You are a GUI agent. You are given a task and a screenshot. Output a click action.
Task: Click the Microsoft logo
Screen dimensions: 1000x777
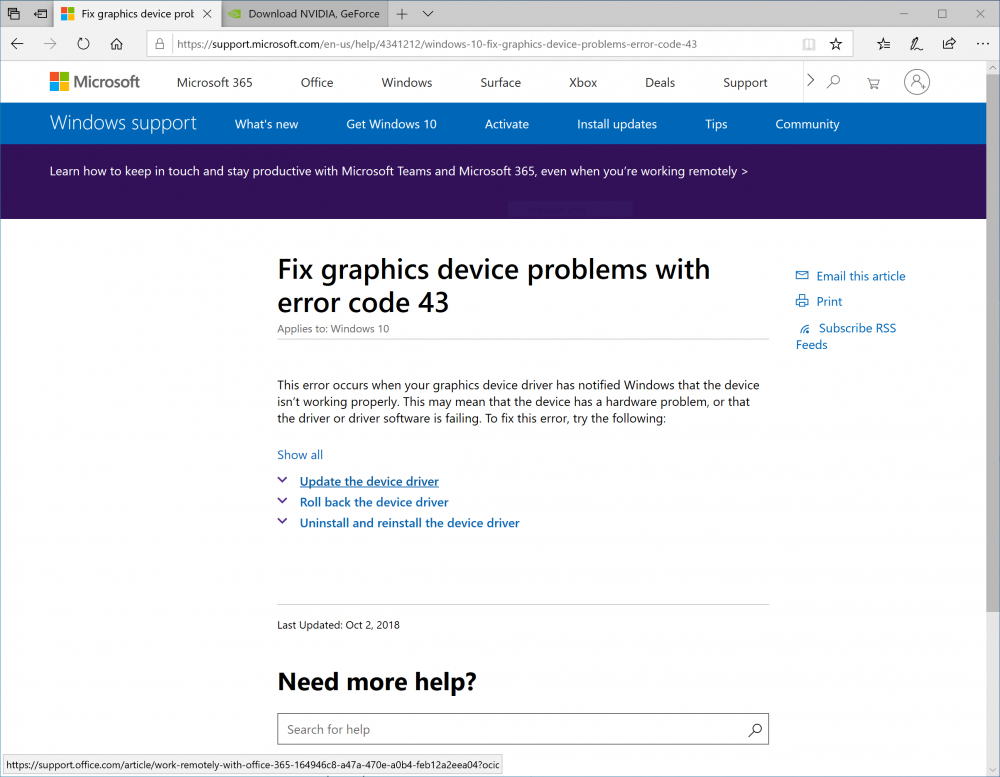click(94, 82)
